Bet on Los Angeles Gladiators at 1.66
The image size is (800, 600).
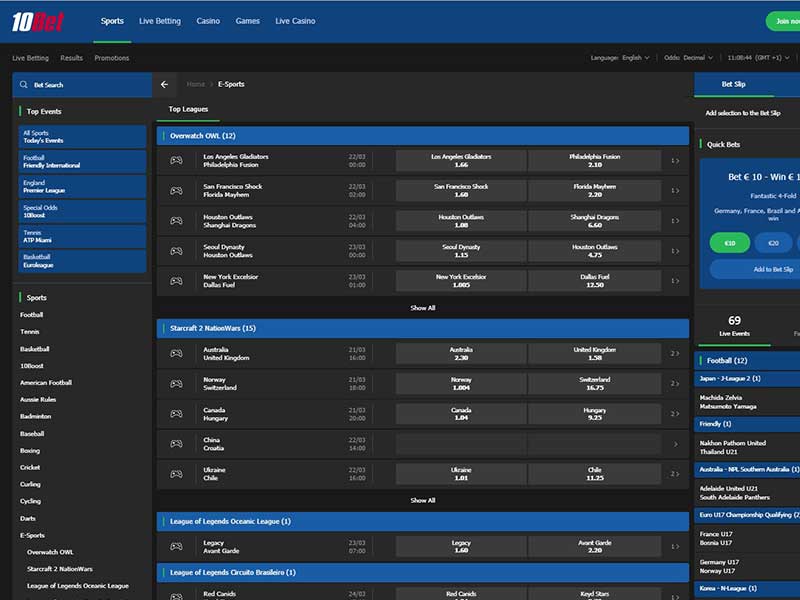pos(461,161)
